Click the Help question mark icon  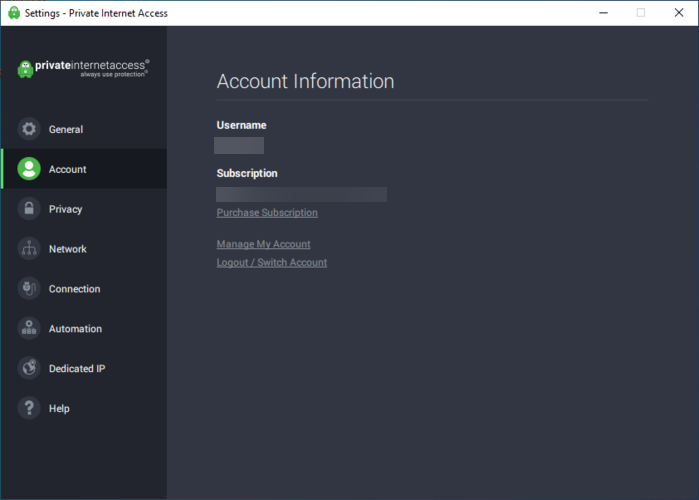tap(29, 408)
